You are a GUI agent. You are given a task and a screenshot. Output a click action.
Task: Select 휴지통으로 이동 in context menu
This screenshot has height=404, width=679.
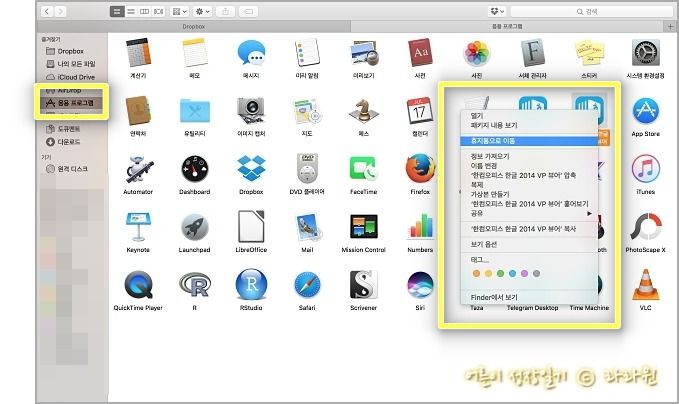point(529,141)
